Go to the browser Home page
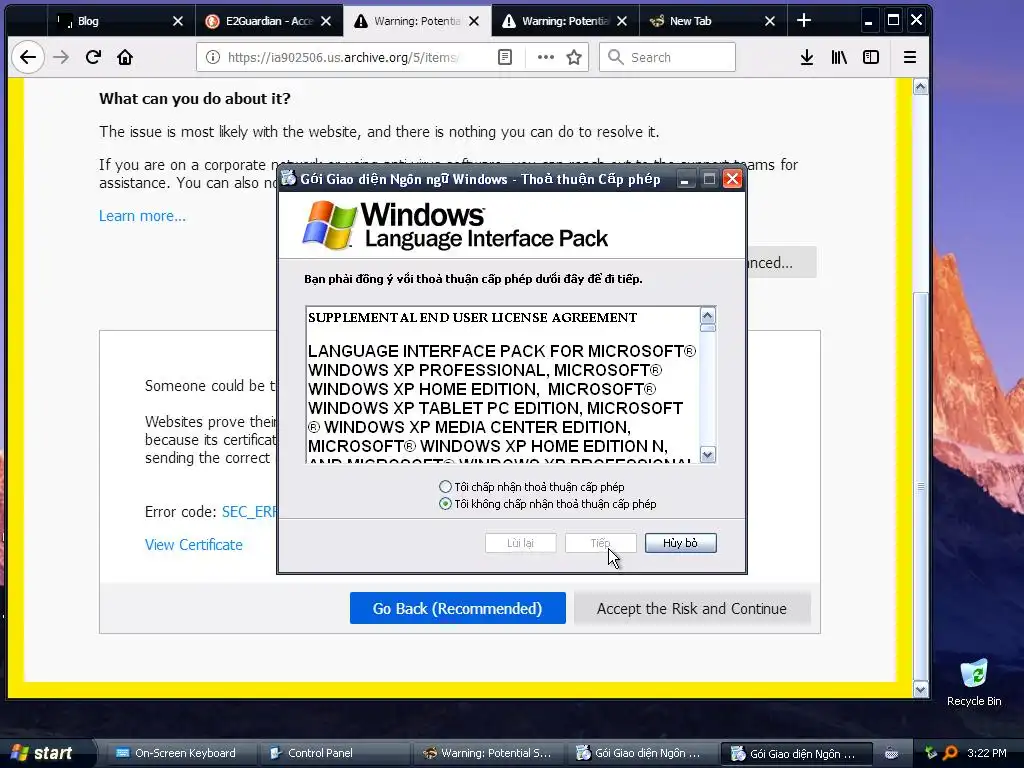1024x768 pixels. [x=125, y=57]
